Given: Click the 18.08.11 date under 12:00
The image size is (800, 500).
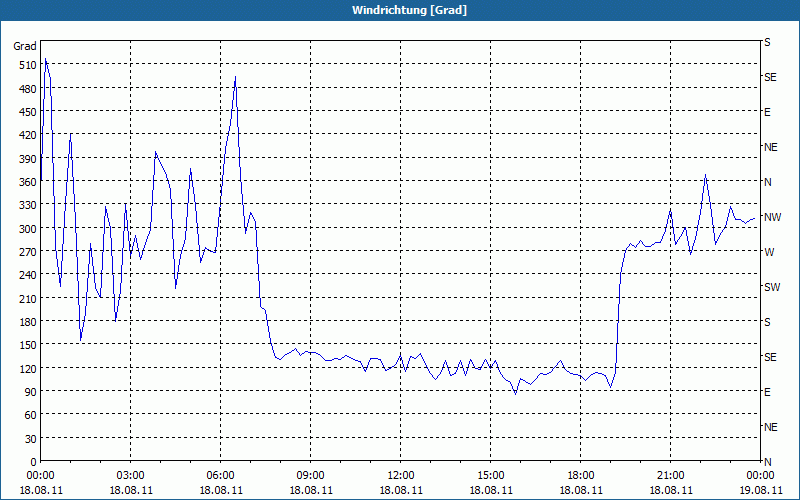Looking at the screenshot, I should point(401,490).
